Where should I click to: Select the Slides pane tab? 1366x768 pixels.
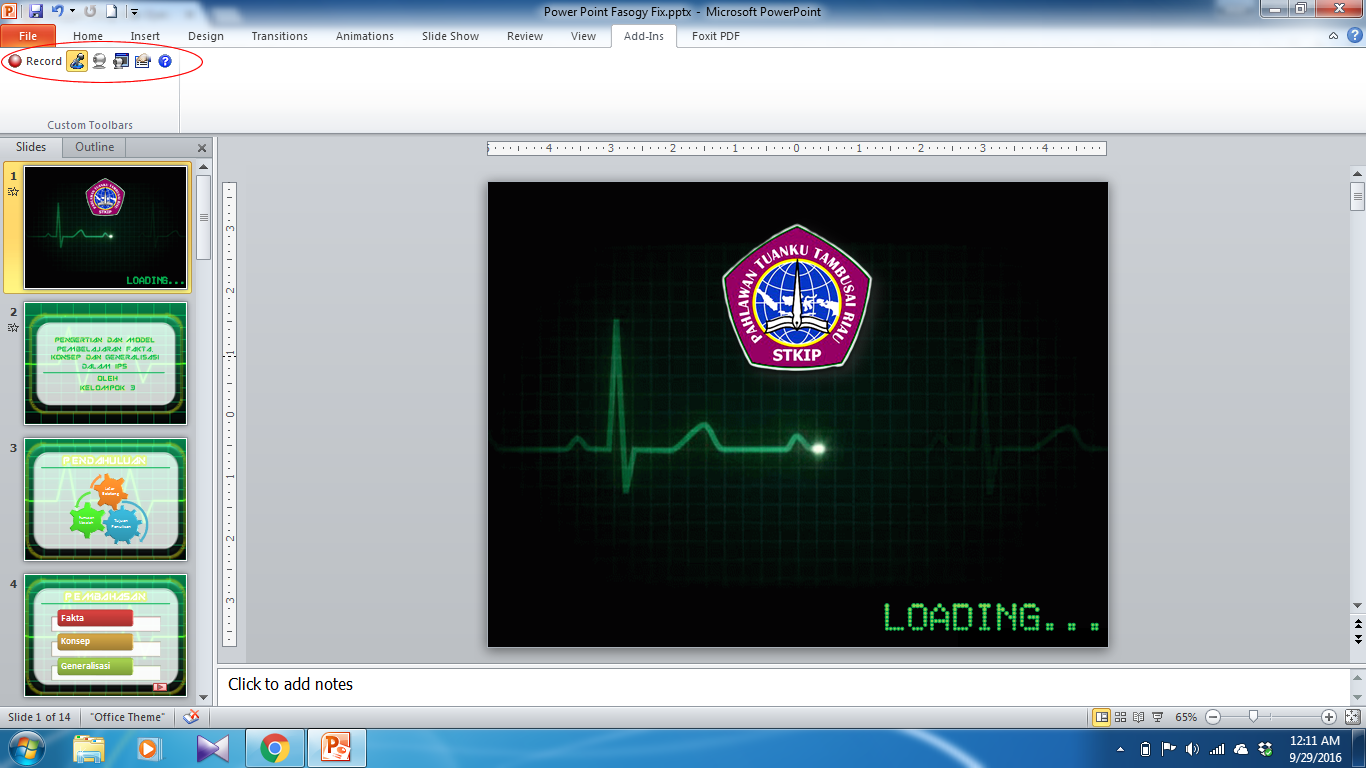31,147
